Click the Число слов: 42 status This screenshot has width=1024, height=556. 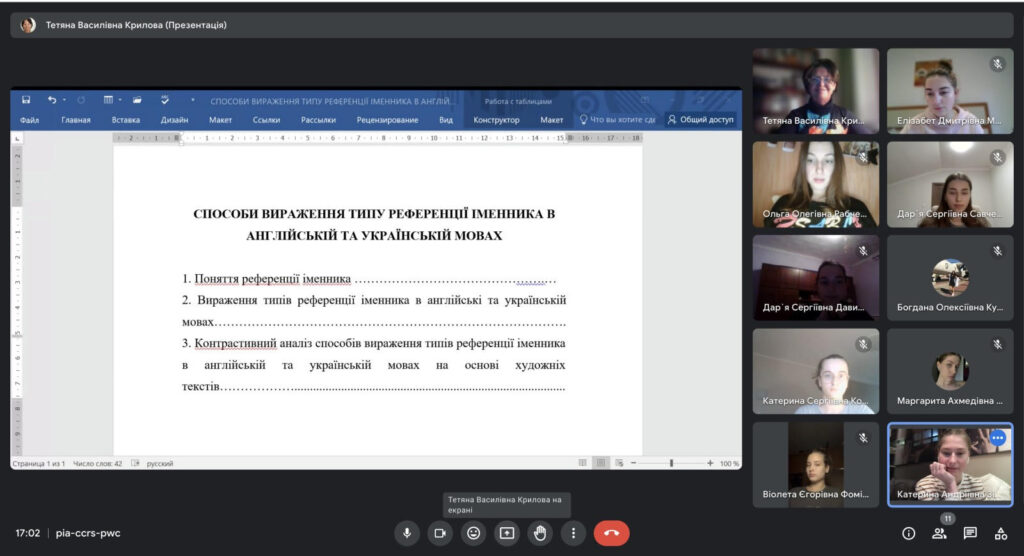(x=97, y=463)
